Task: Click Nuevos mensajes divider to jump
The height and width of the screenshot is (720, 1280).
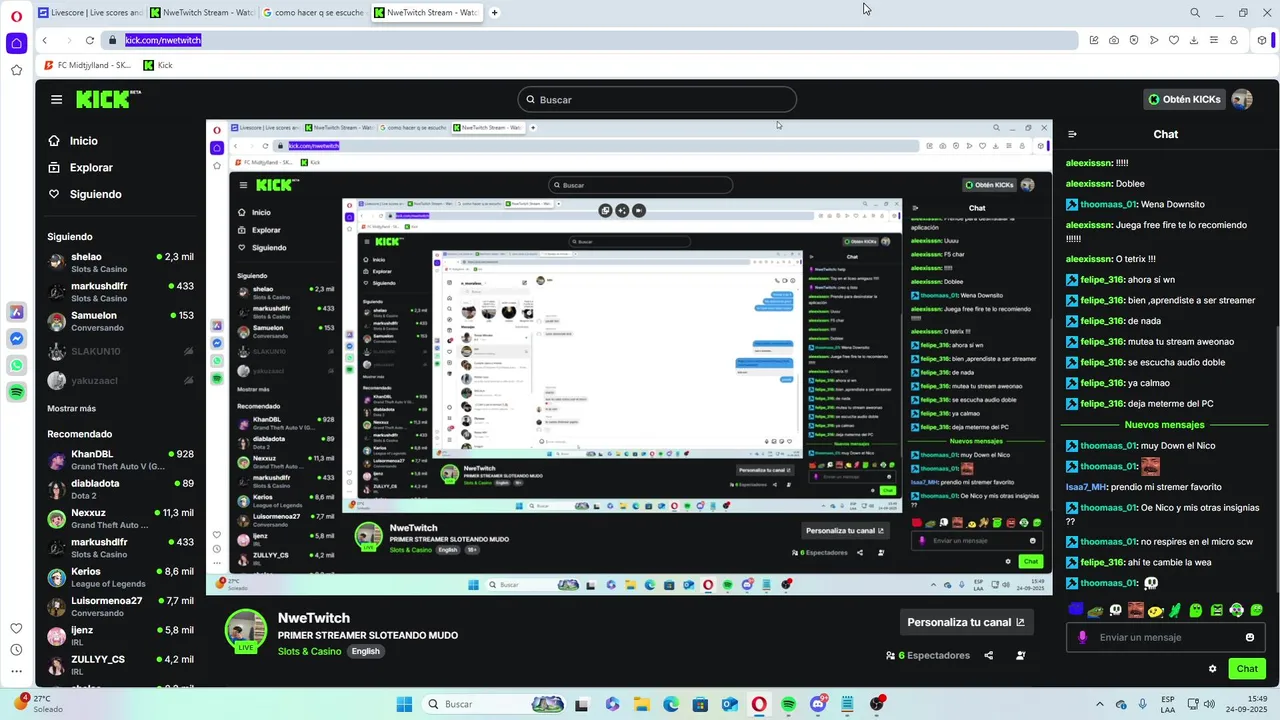Action: (x=1164, y=425)
